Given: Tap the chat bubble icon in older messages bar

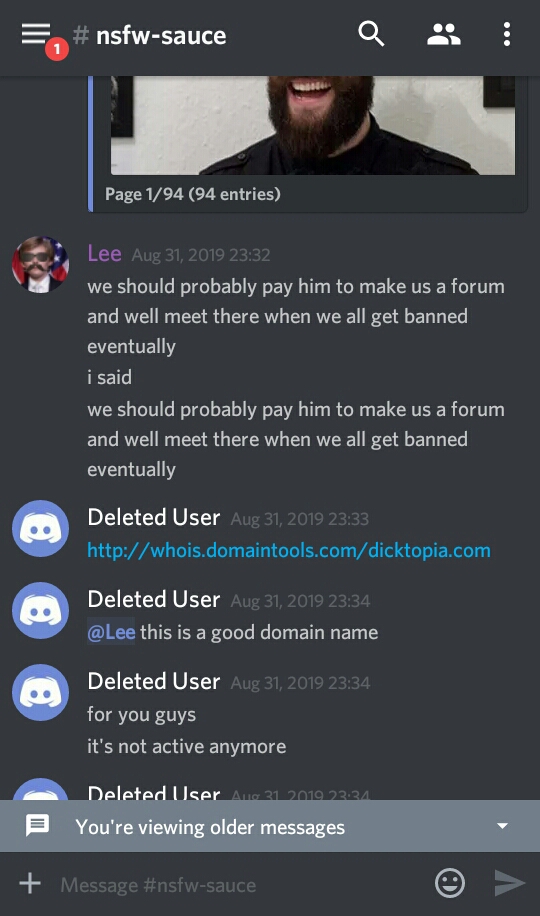Looking at the screenshot, I should pyautogui.click(x=37, y=825).
